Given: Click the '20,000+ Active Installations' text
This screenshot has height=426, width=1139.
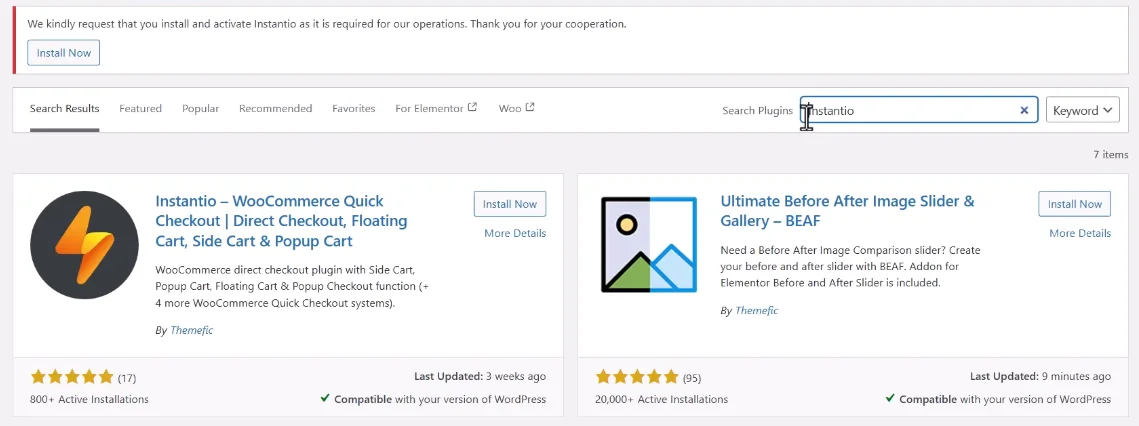Looking at the screenshot, I should coord(662,399).
